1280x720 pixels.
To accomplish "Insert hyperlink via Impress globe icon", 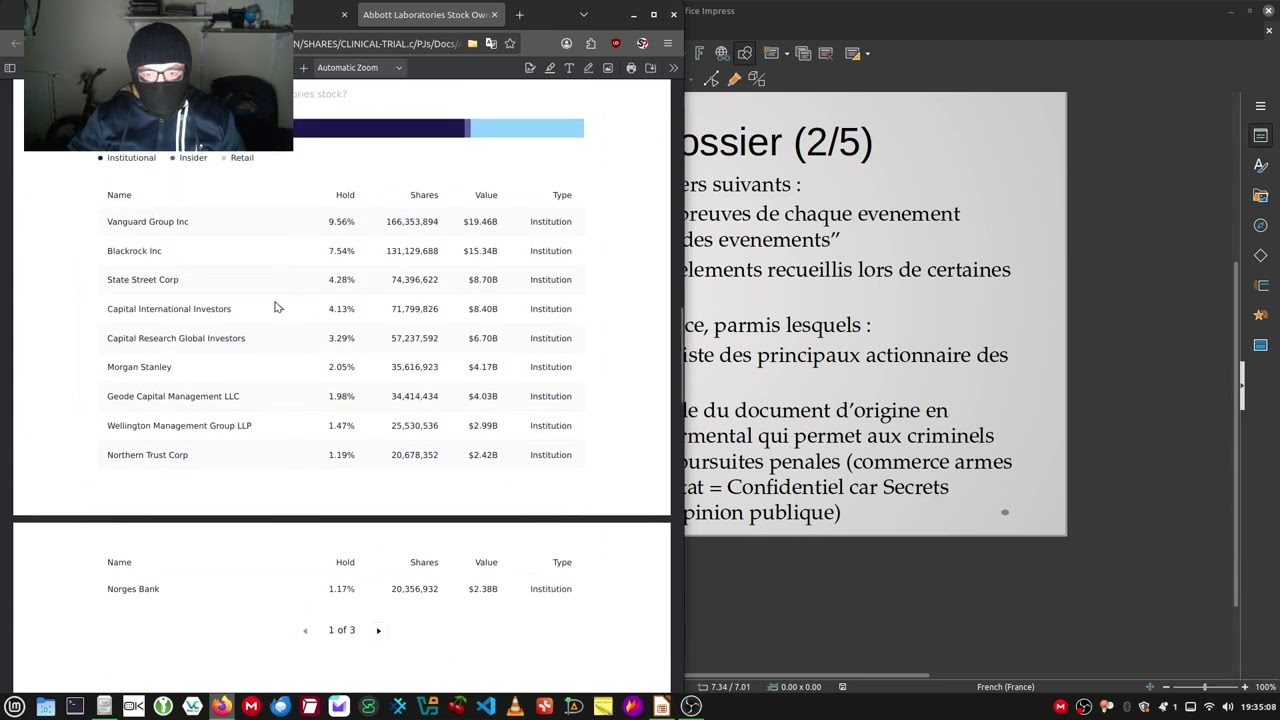I will click(722, 53).
